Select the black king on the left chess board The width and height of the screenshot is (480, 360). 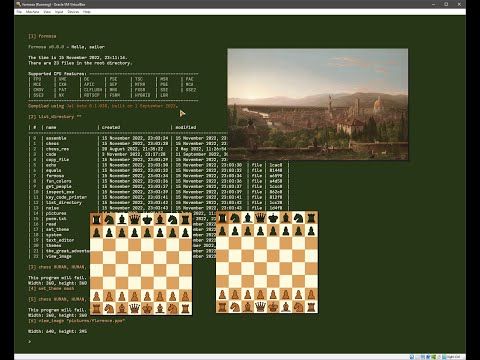click(147, 219)
